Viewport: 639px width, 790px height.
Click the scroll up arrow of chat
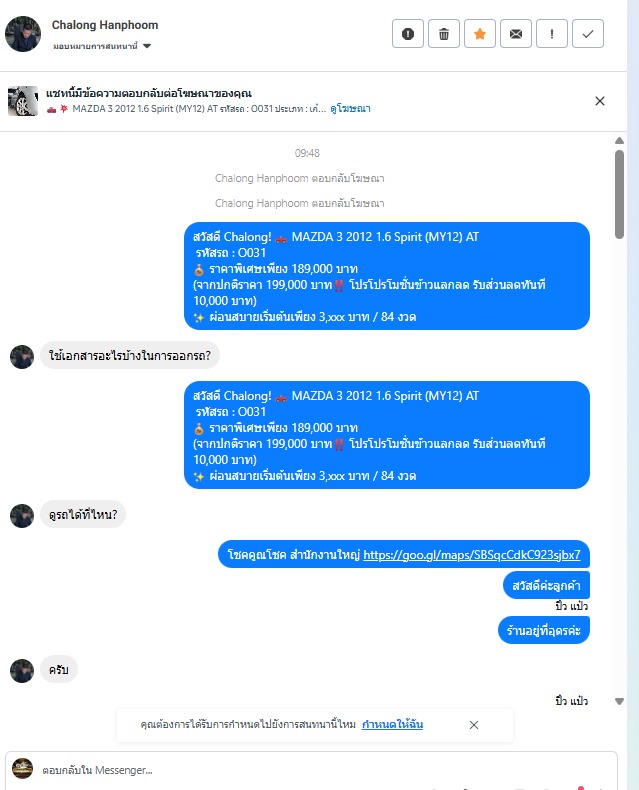[619, 141]
